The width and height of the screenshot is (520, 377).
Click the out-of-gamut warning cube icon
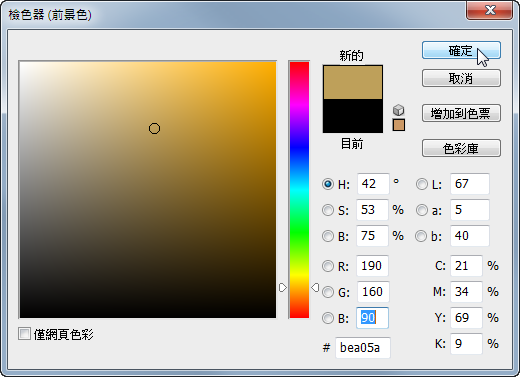399,110
